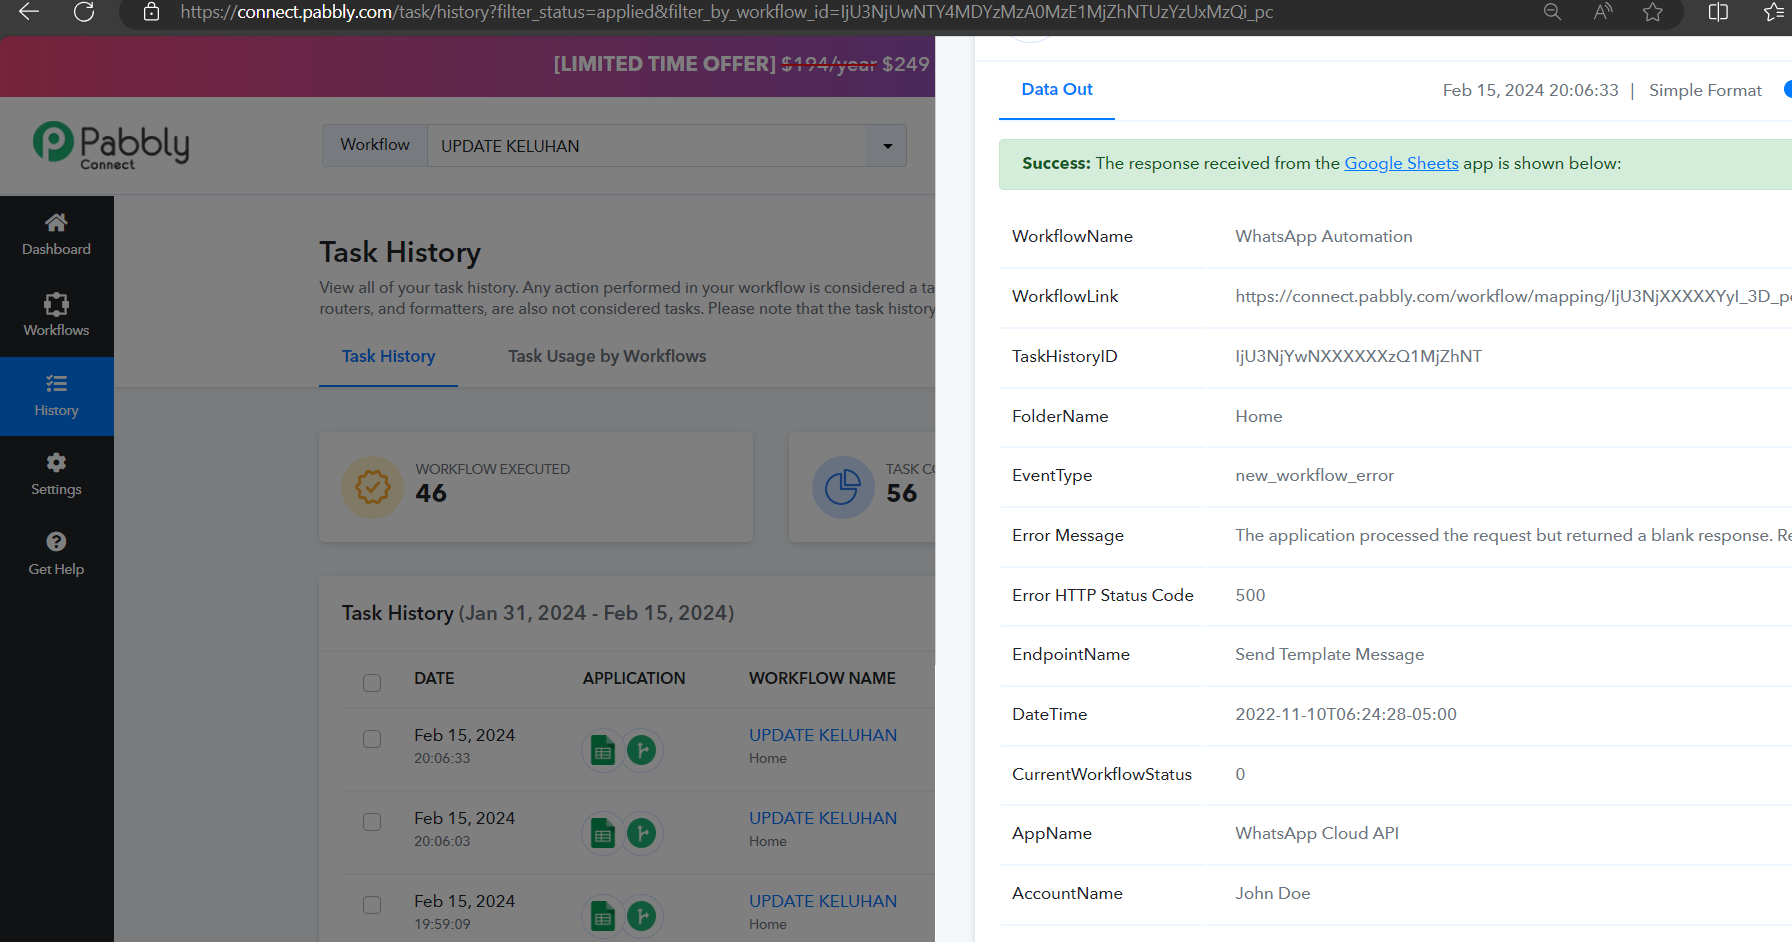This screenshot has width=1792, height=942.
Task: Click the DATE column header
Action: [x=434, y=678]
